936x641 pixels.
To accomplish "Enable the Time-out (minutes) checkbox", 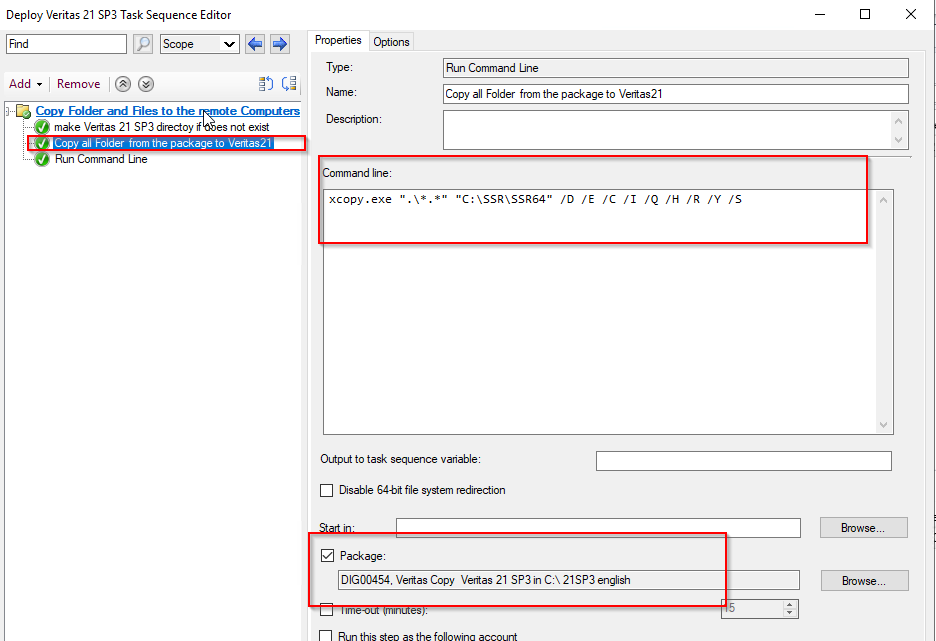I will (x=327, y=610).
